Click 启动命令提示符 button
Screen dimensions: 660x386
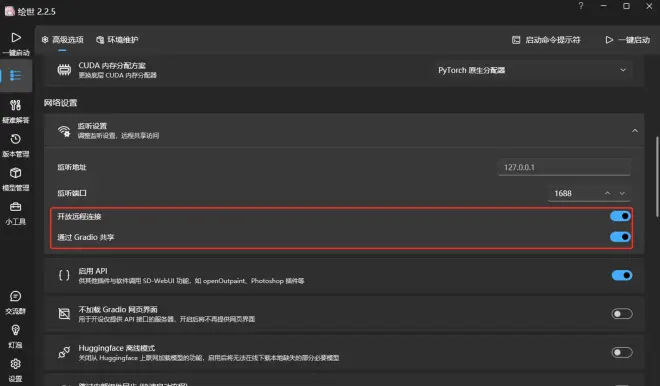click(x=546, y=40)
